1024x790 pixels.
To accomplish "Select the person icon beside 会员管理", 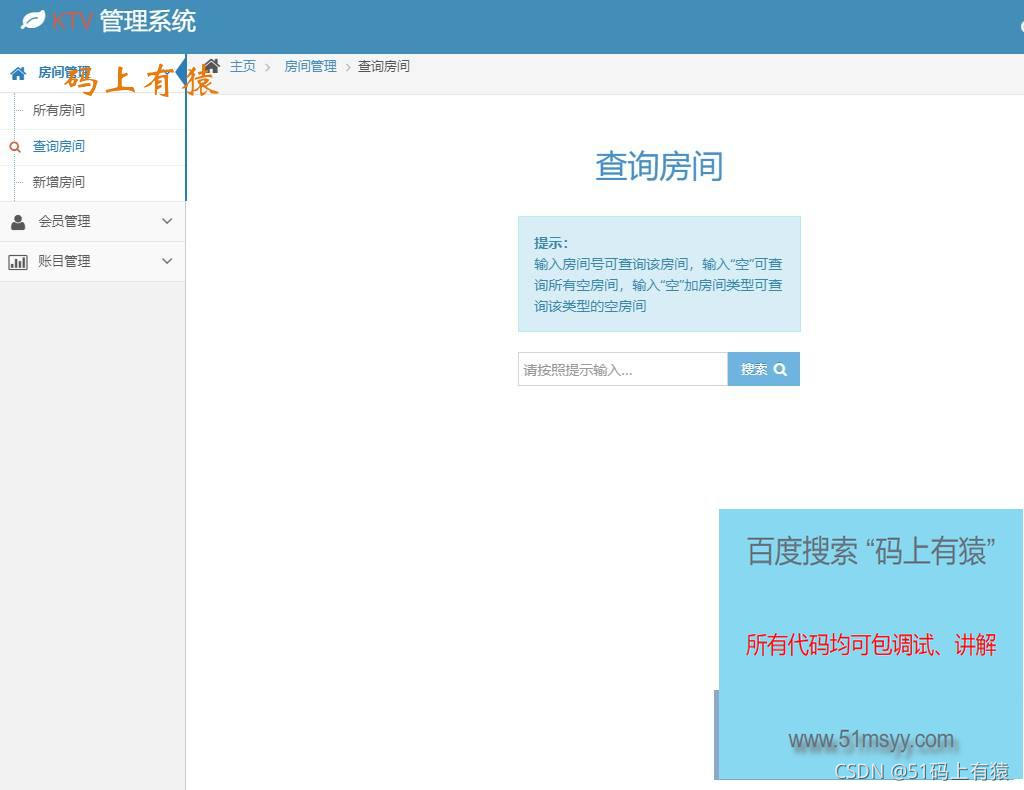I will (17, 222).
